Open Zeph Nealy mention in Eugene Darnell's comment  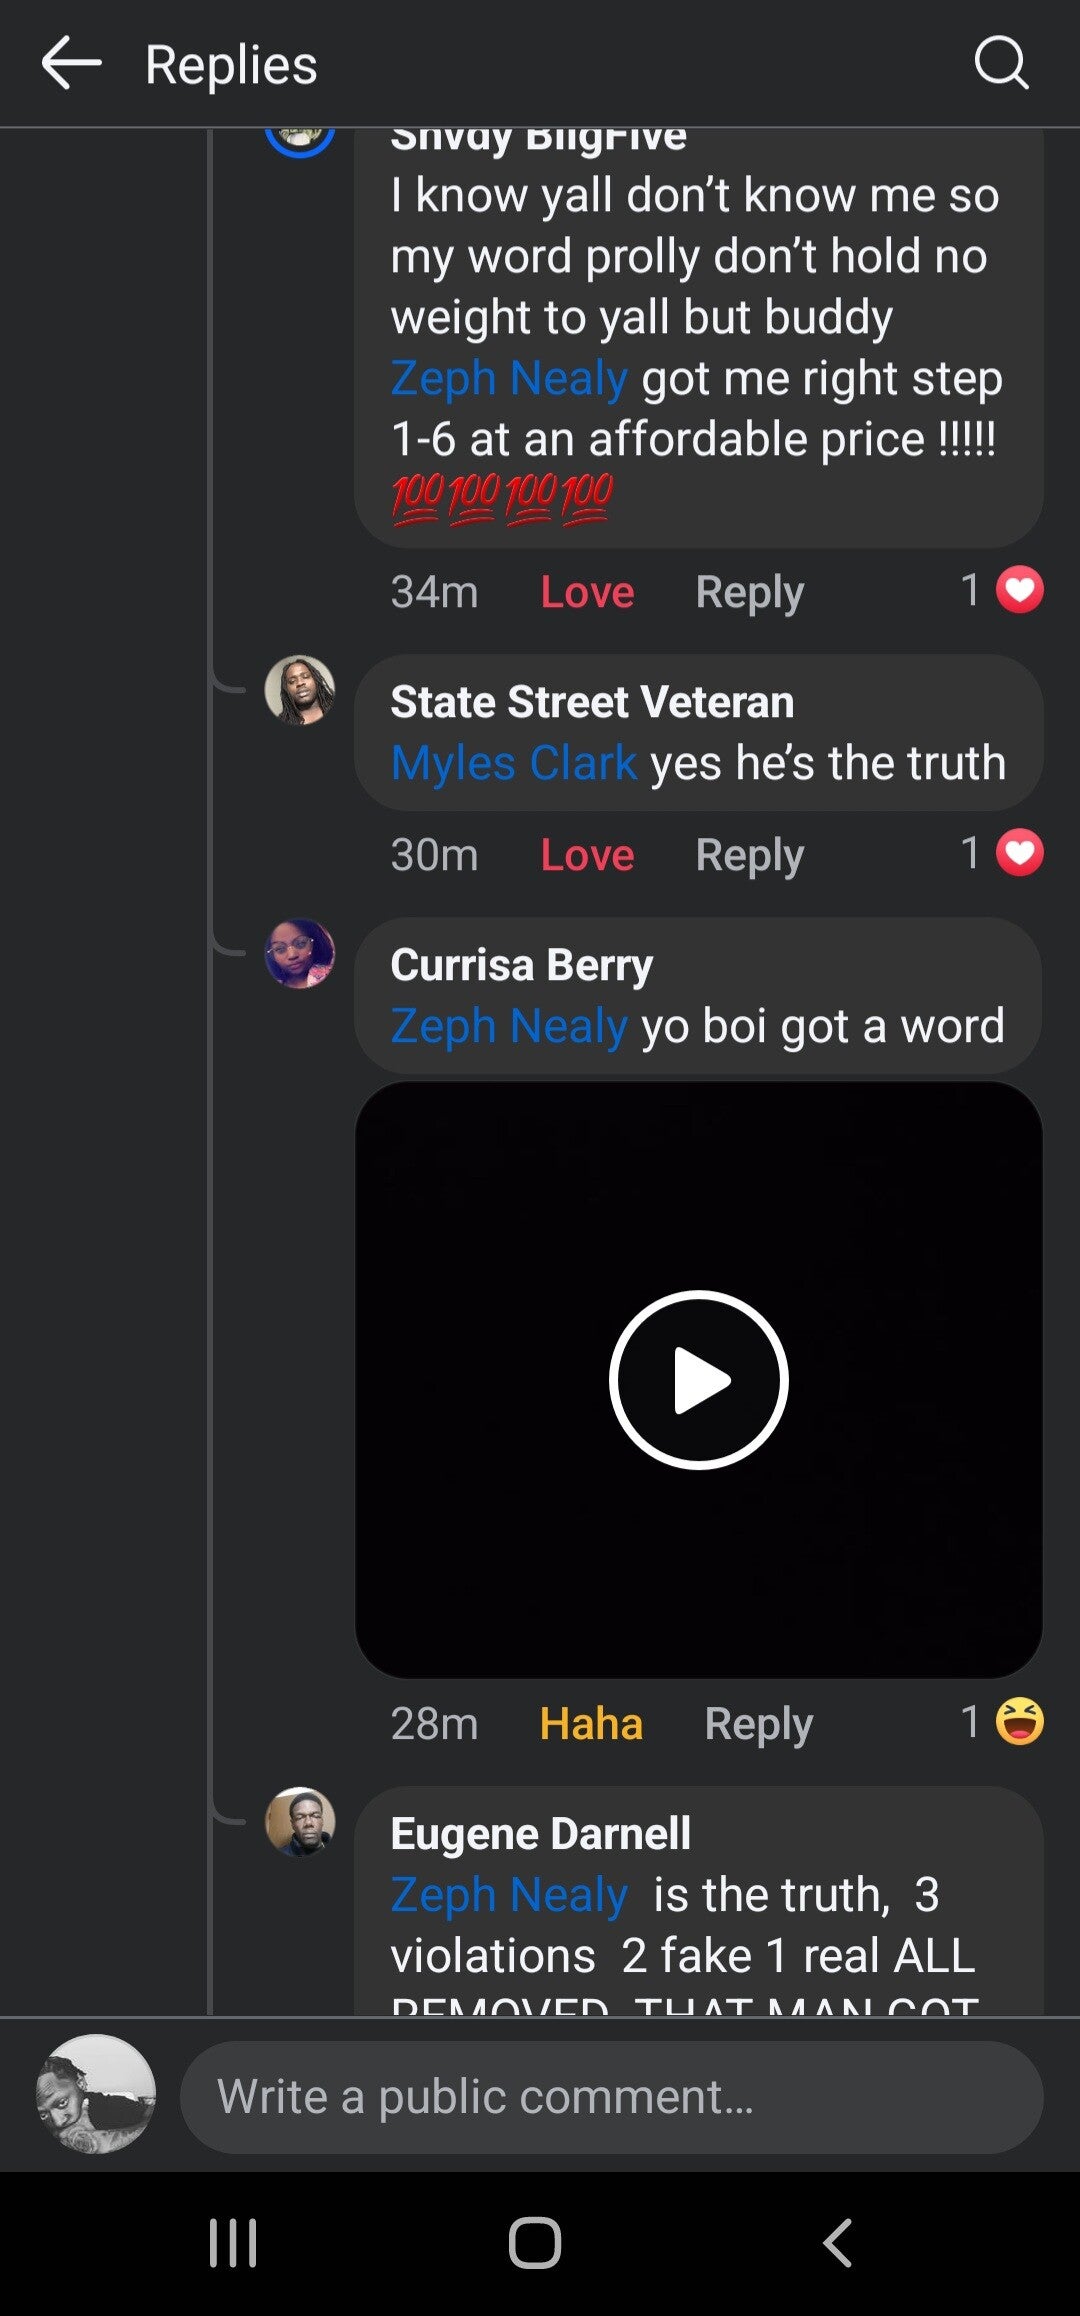(x=509, y=1895)
